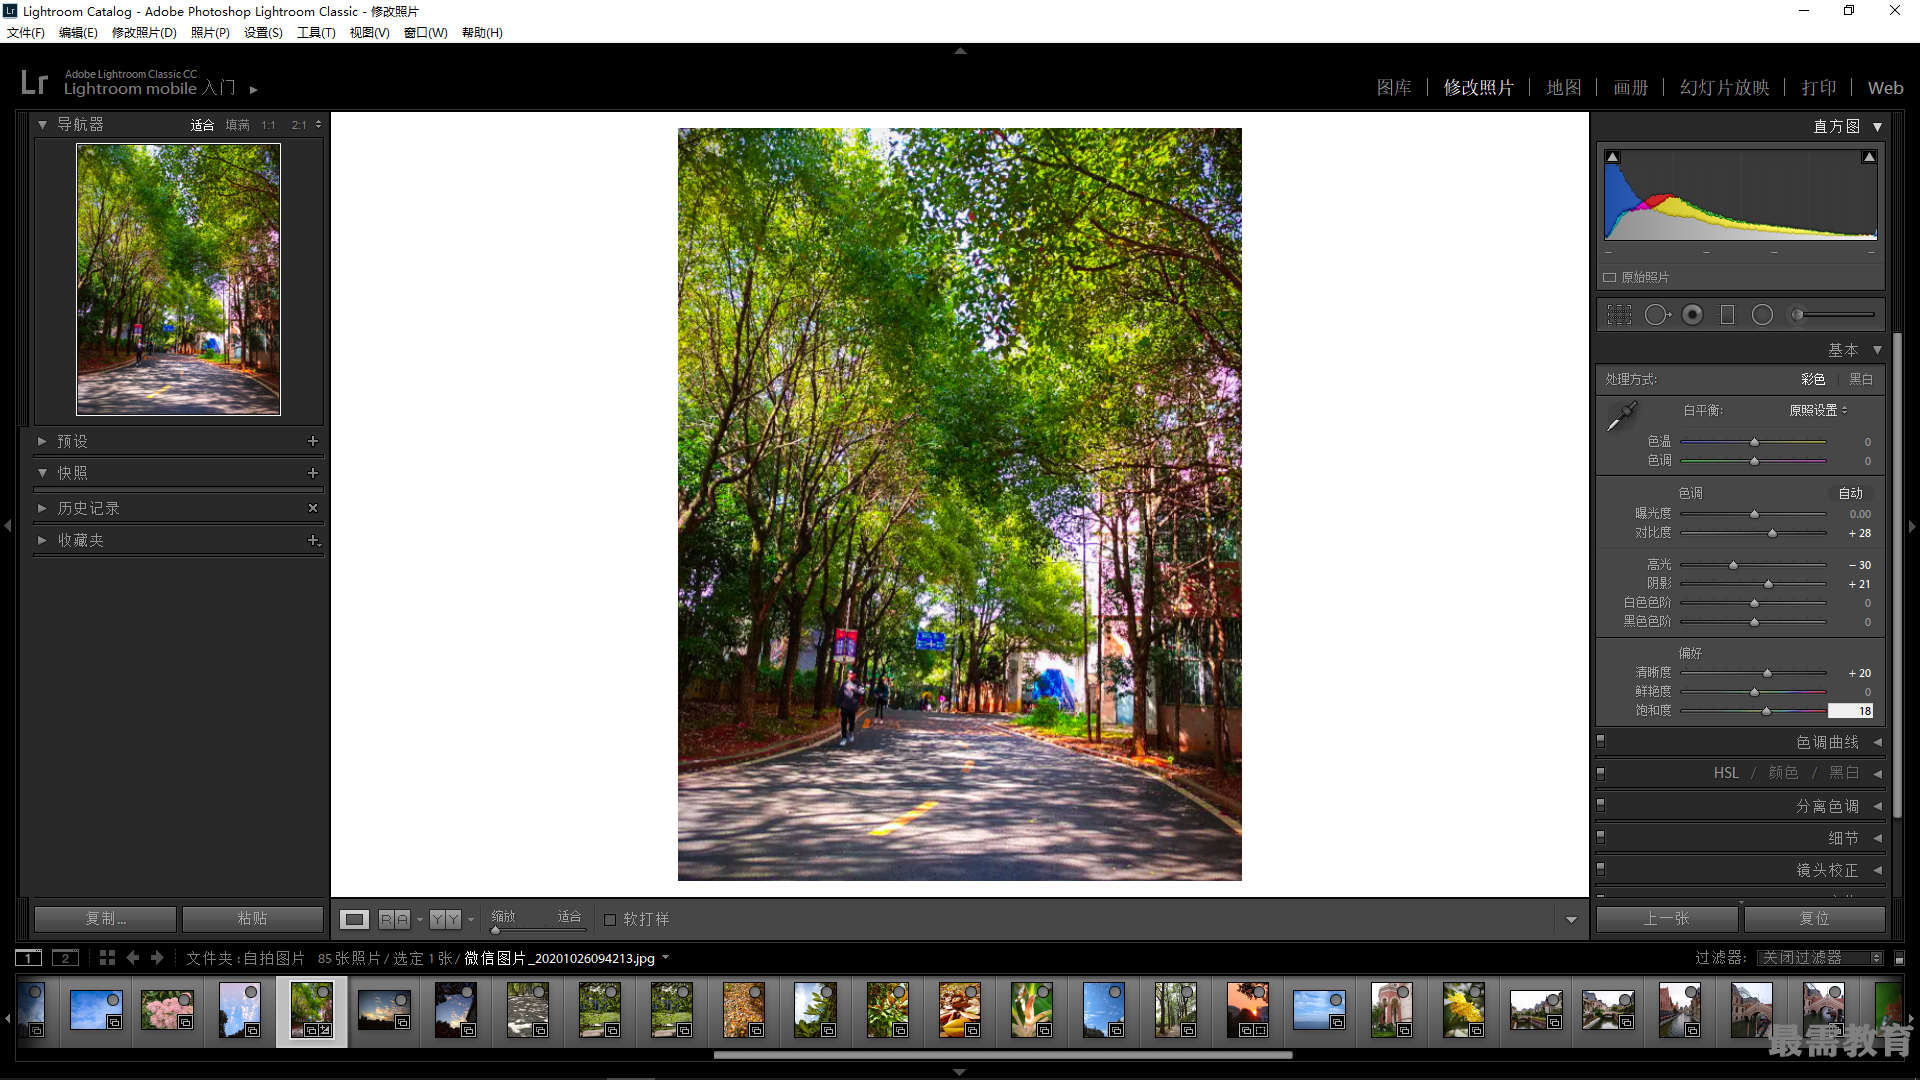Adjust the Highlights slider handle
This screenshot has height=1080, width=1920.
point(1734,566)
